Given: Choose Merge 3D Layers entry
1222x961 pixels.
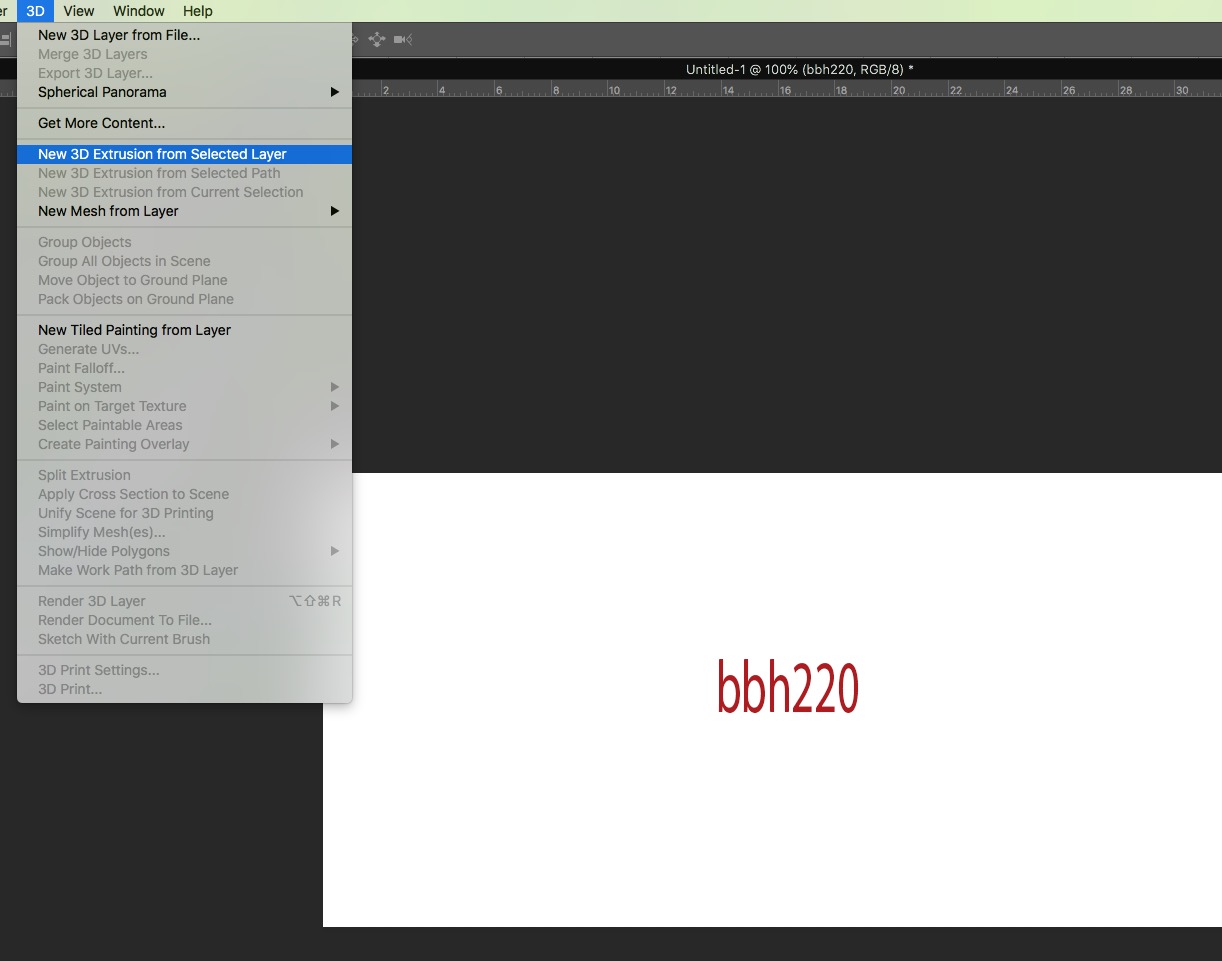Looking at the screenshot, I should coord(184,54).
